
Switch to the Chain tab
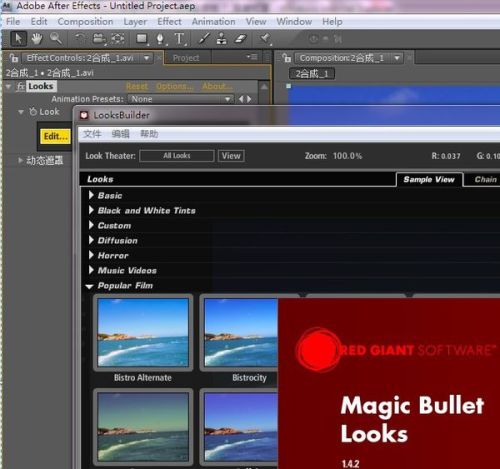(486, 180)
